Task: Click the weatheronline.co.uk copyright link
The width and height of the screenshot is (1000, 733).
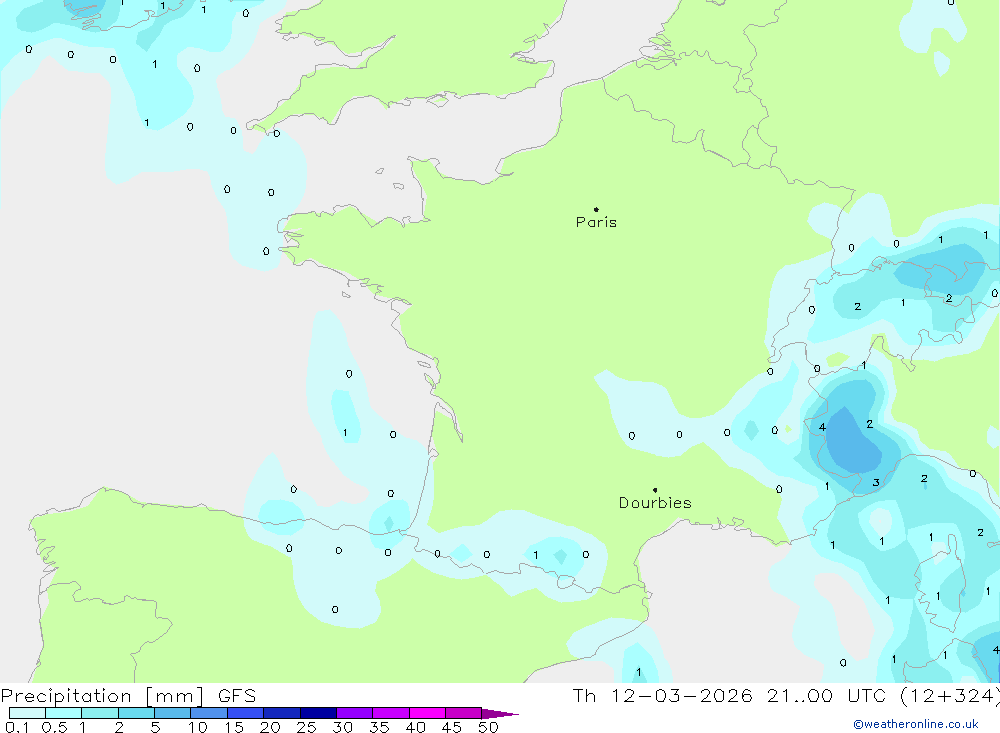Action: 915,724
